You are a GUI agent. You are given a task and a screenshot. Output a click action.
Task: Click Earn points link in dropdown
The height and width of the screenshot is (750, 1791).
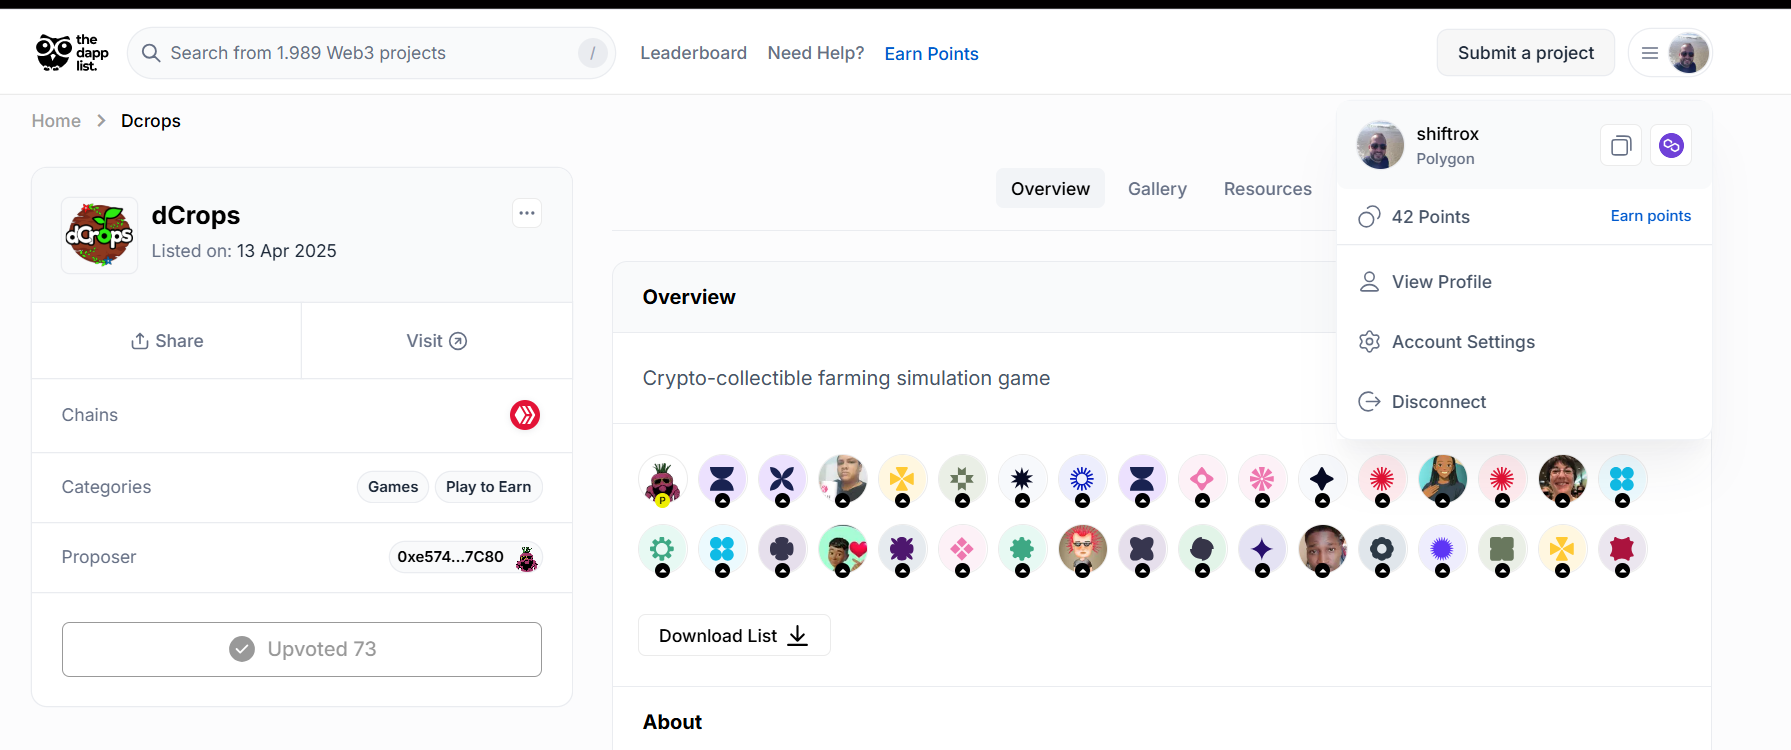tap(1650, 216)
